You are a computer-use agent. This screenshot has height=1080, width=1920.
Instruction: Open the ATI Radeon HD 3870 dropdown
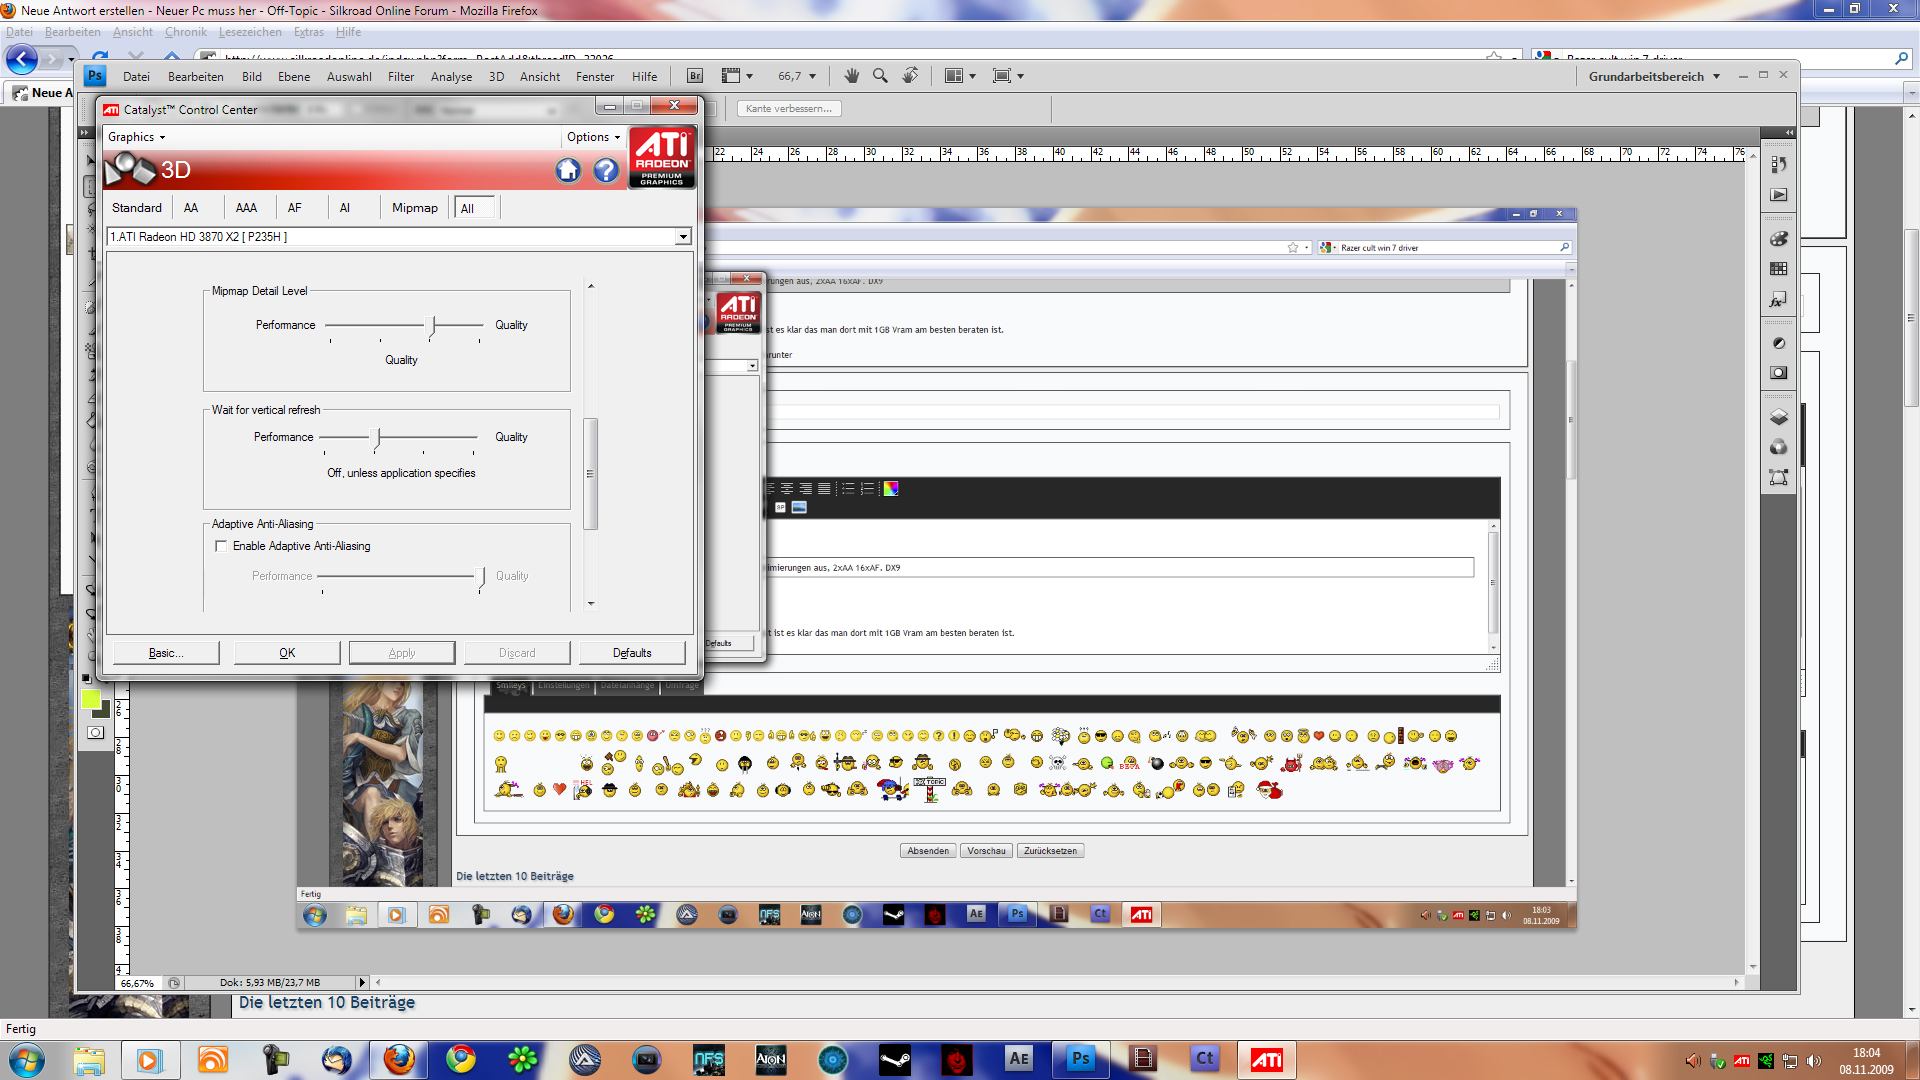pyautogui.click(x=683, y=237)
